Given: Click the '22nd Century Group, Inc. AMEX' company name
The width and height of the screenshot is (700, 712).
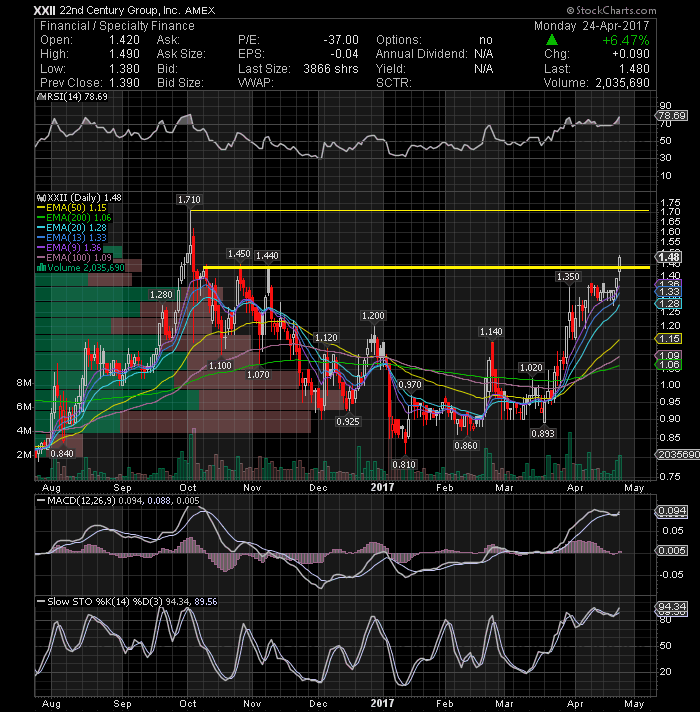Looking at the screenshot, I should [x=138, y=10].
